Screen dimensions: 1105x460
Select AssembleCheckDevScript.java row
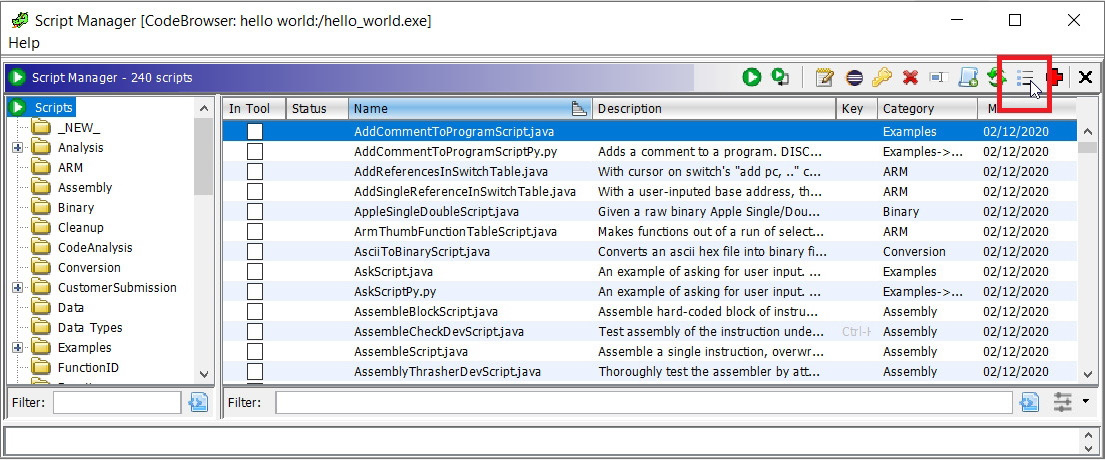(650, 332)
